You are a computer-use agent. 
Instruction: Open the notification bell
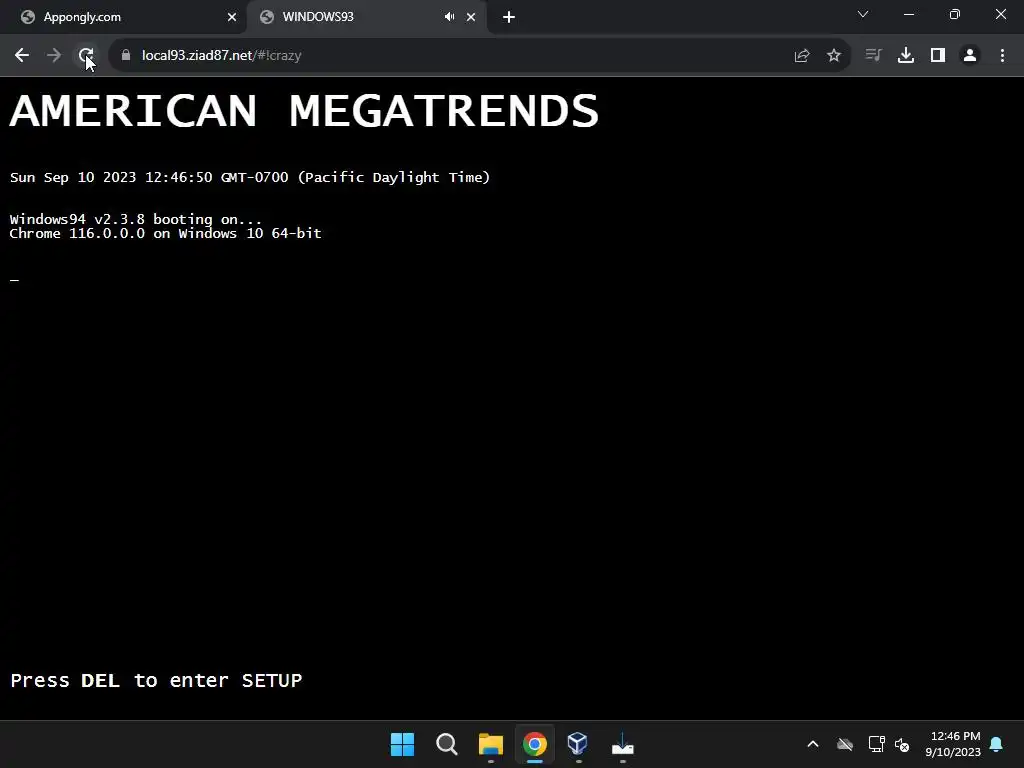pyautogui.click(x=997, y=744)
